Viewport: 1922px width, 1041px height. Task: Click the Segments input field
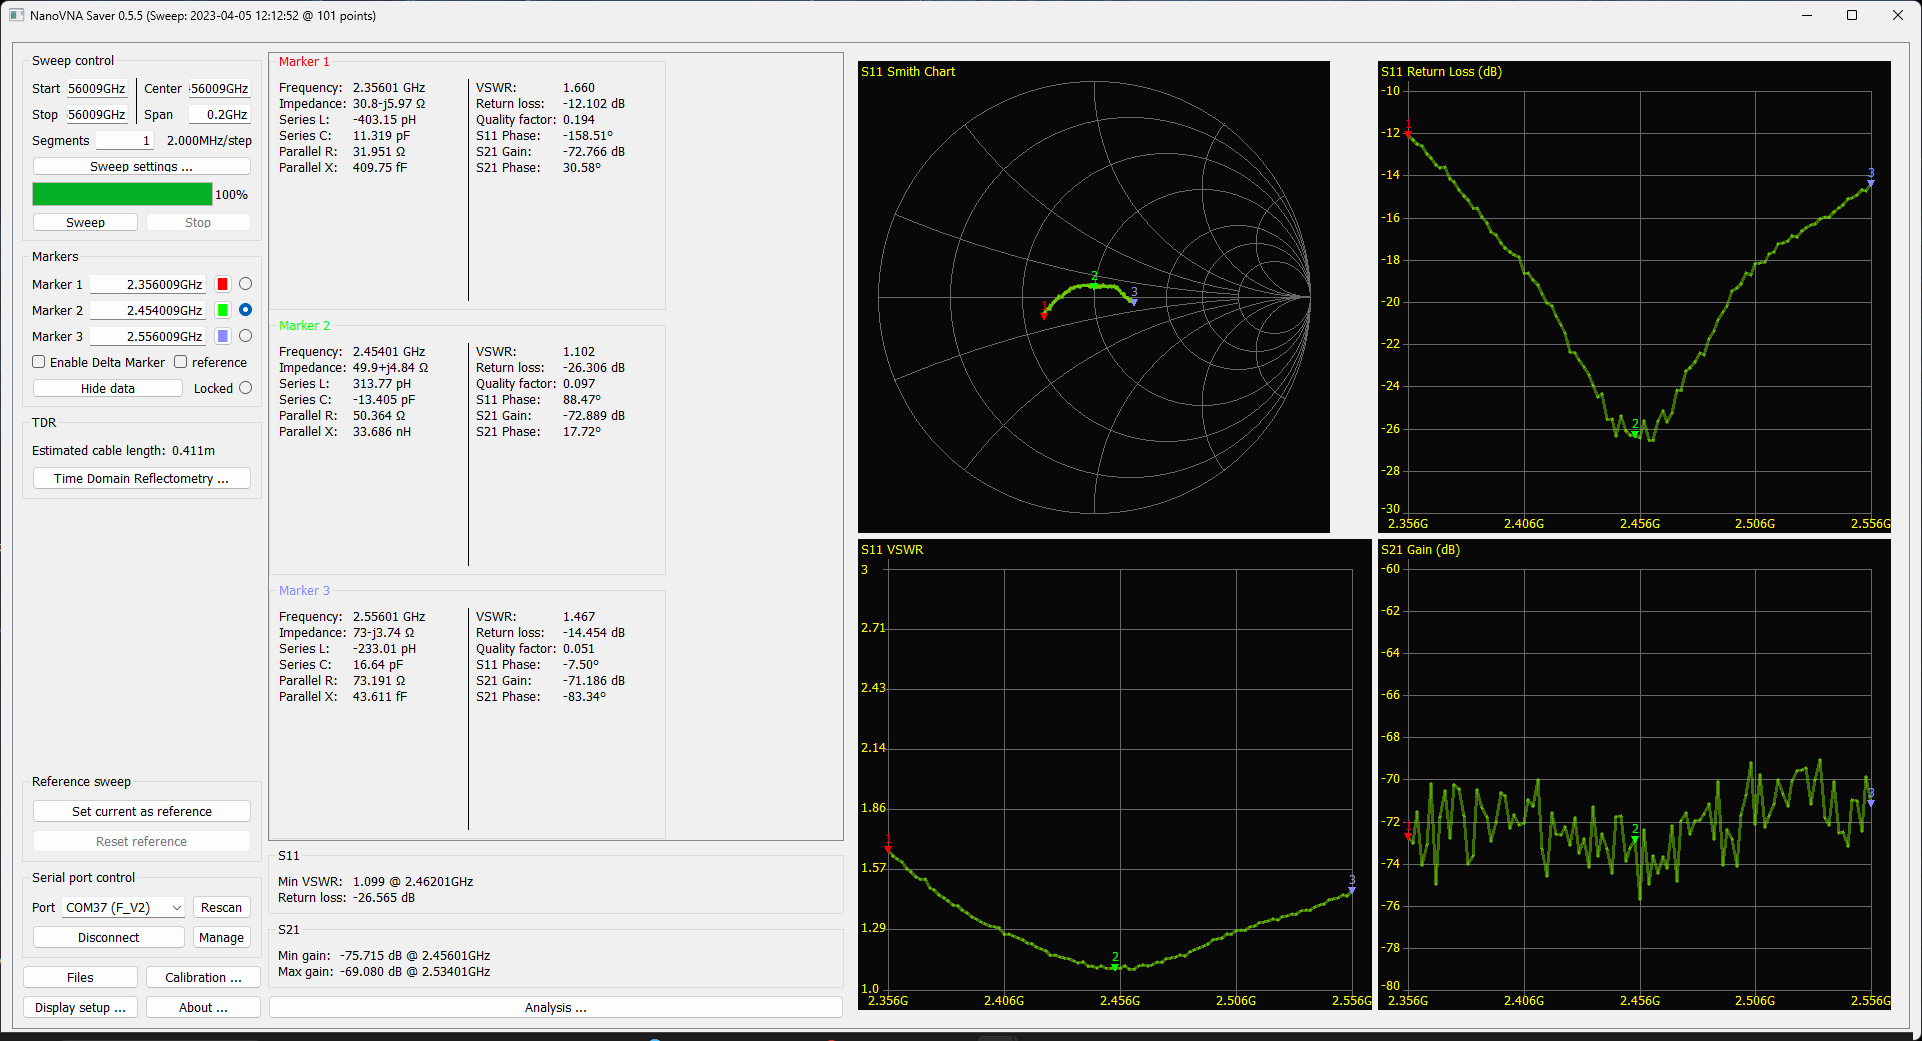tap(124, 140)
